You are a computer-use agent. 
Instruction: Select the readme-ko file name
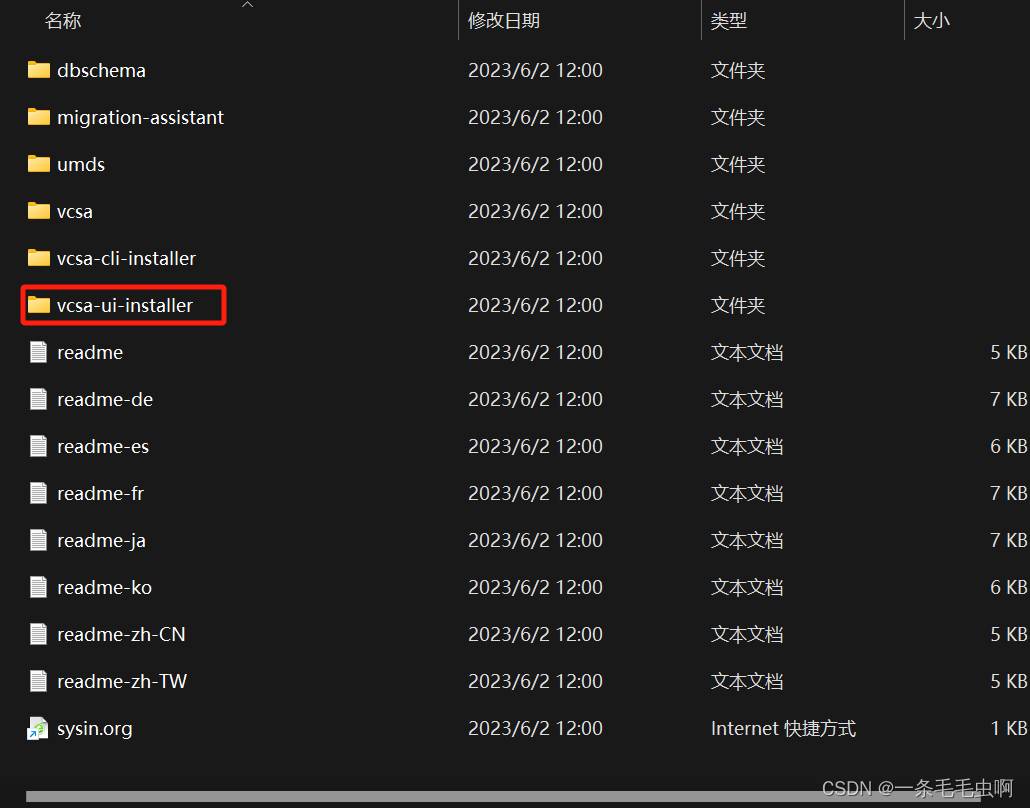click(x=104, y=587)
